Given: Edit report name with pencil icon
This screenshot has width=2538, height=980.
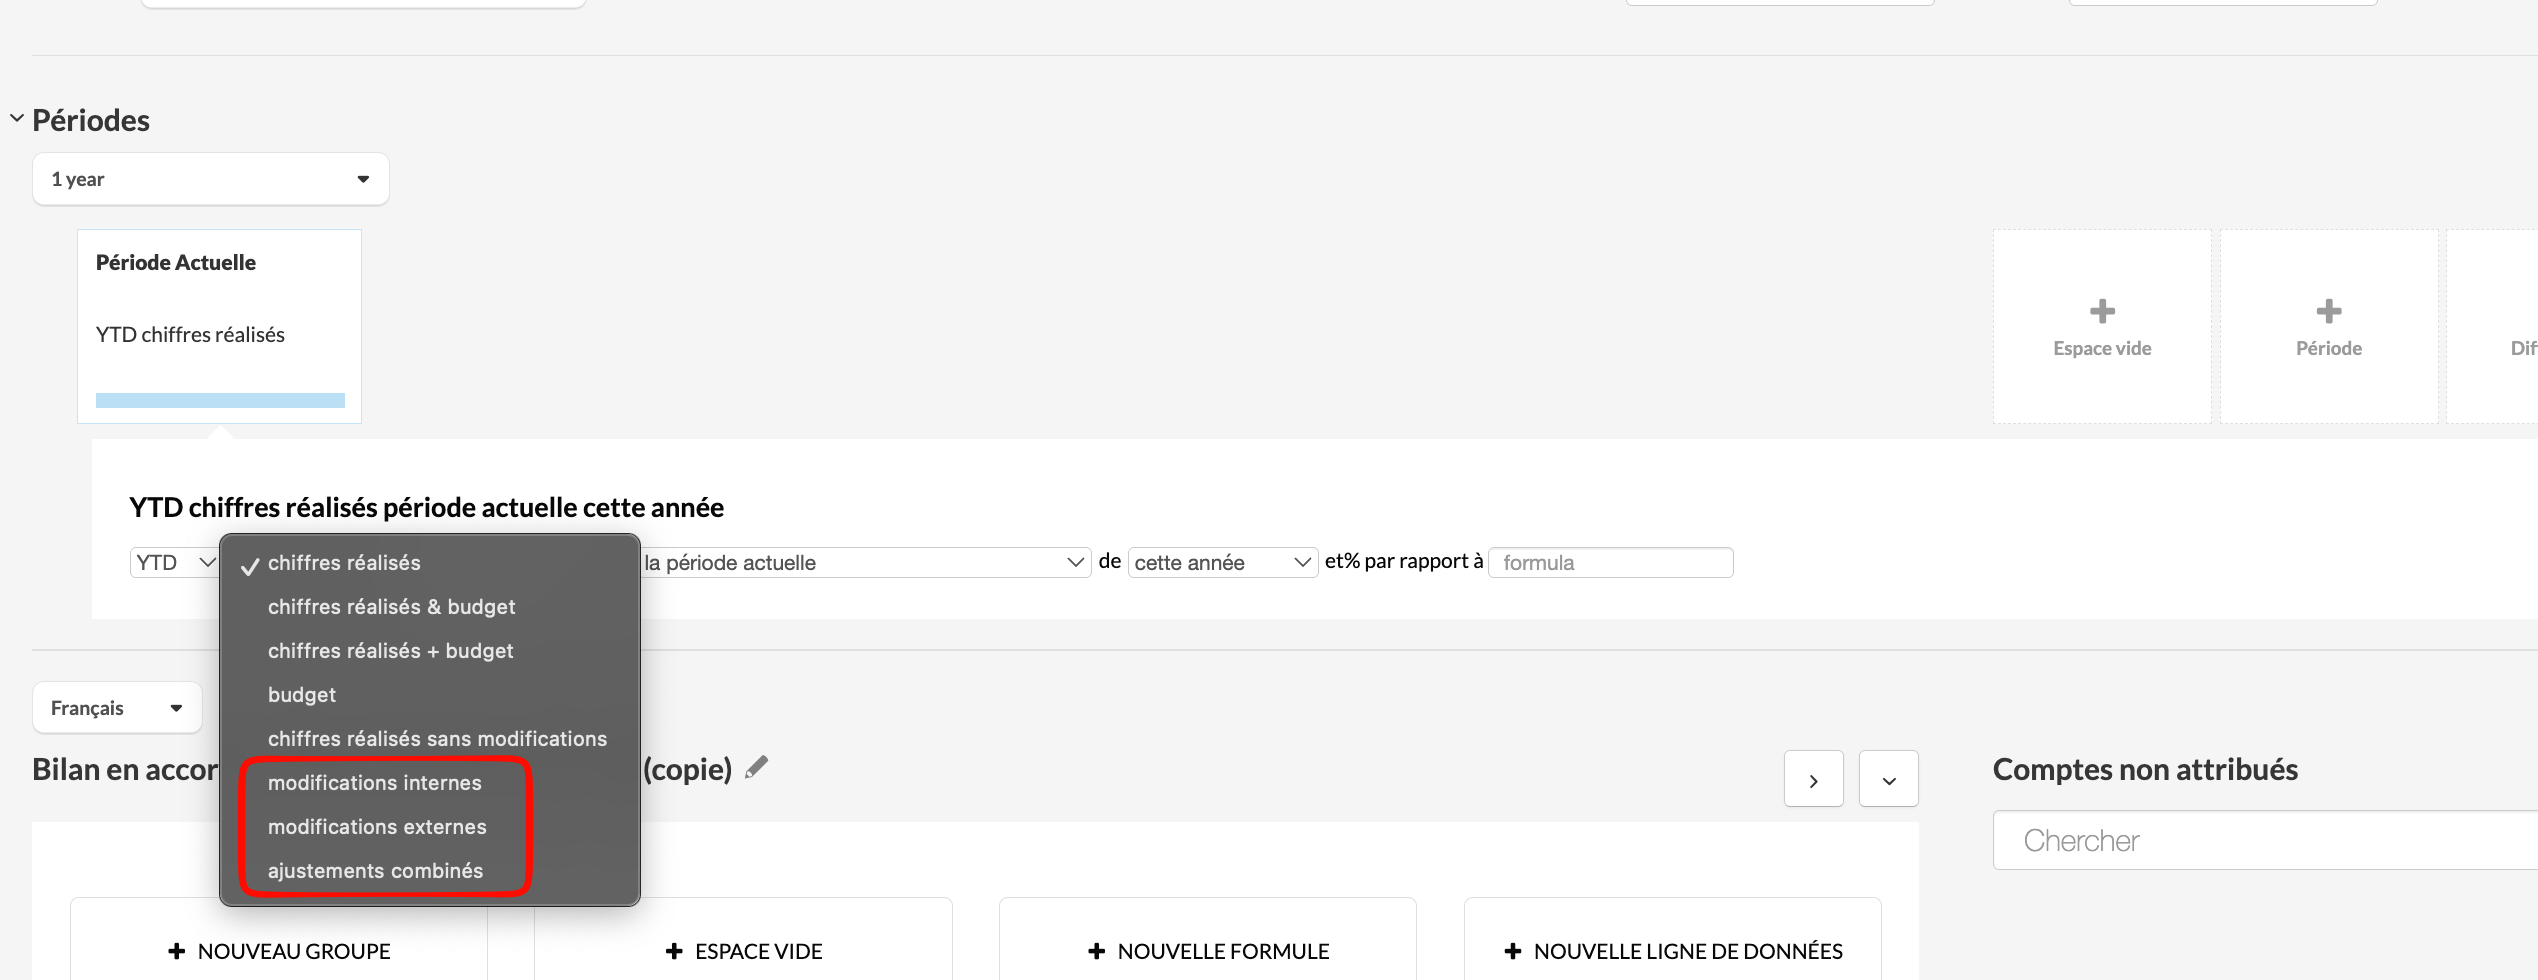Looking at the screenshot, I should coord(757,767).
